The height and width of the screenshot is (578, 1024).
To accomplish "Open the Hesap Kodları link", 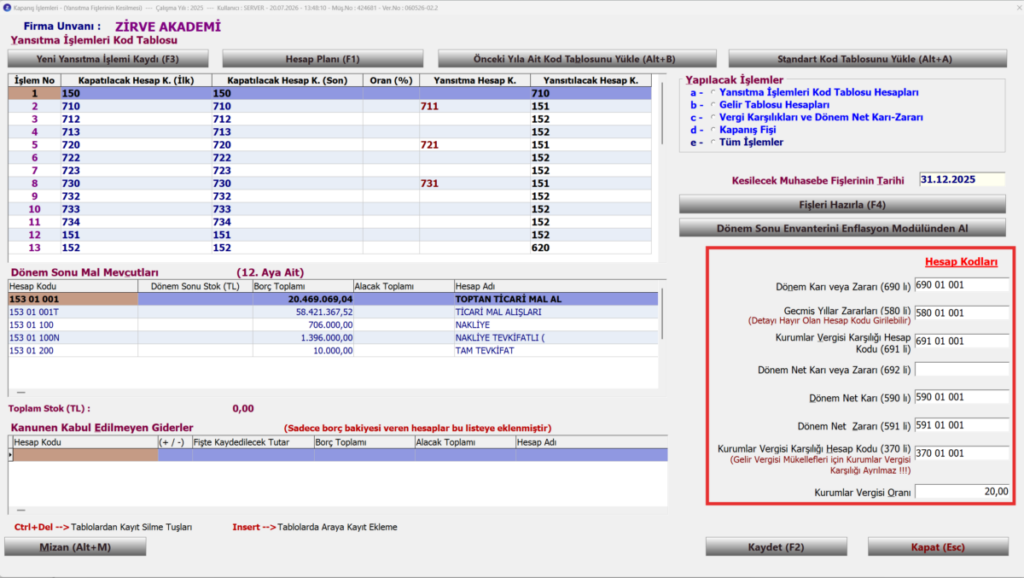I will click(x=961, y=262).
